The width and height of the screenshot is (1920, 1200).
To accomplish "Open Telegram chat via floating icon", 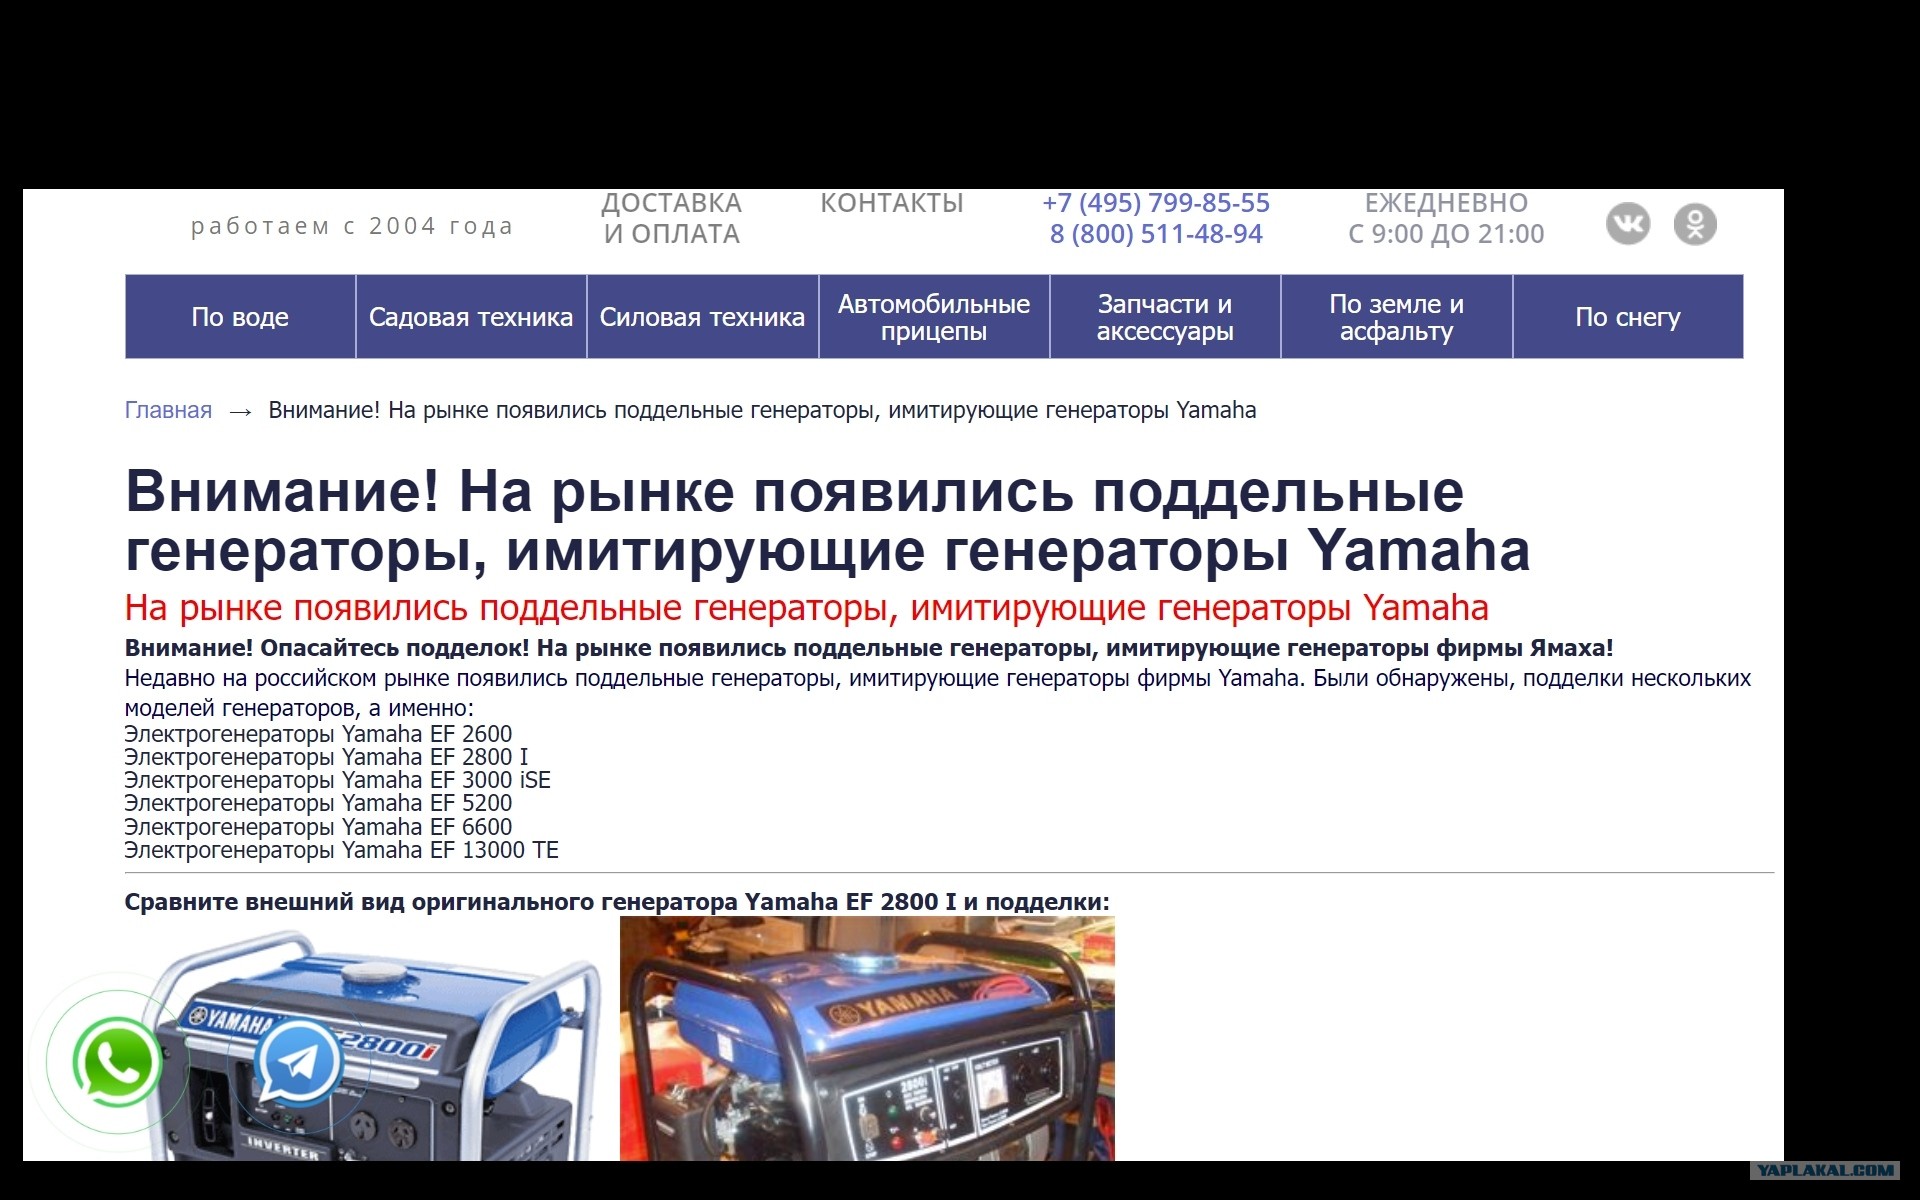I will click(x=299, y=1061).
